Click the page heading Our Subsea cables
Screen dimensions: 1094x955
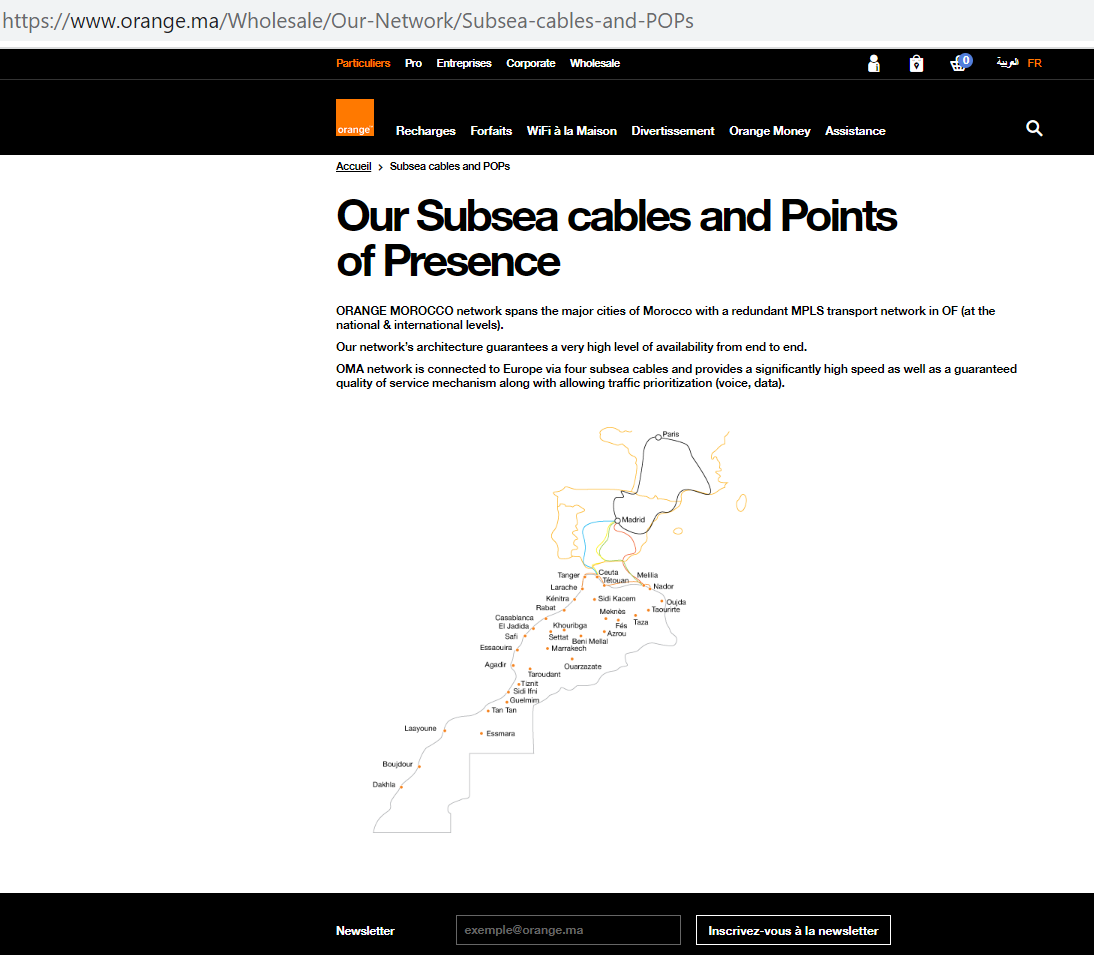click(x=617, y=238)
